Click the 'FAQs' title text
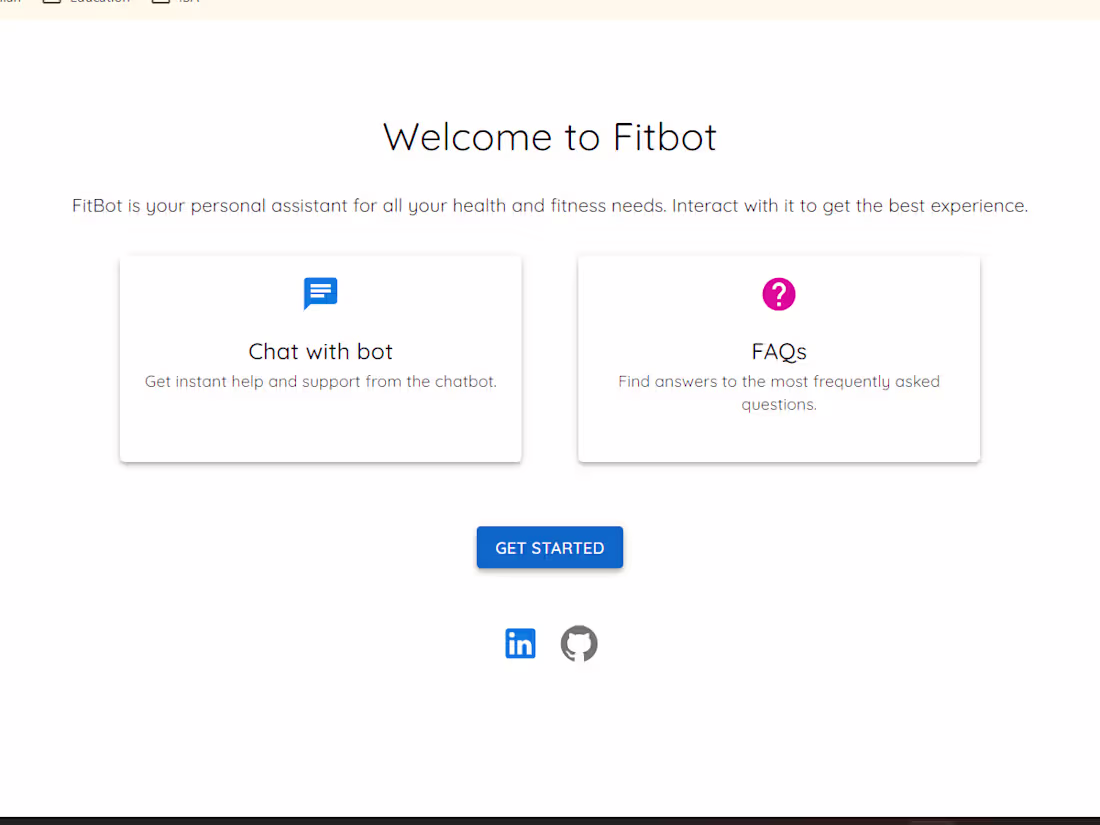 [x=778, y=351]
